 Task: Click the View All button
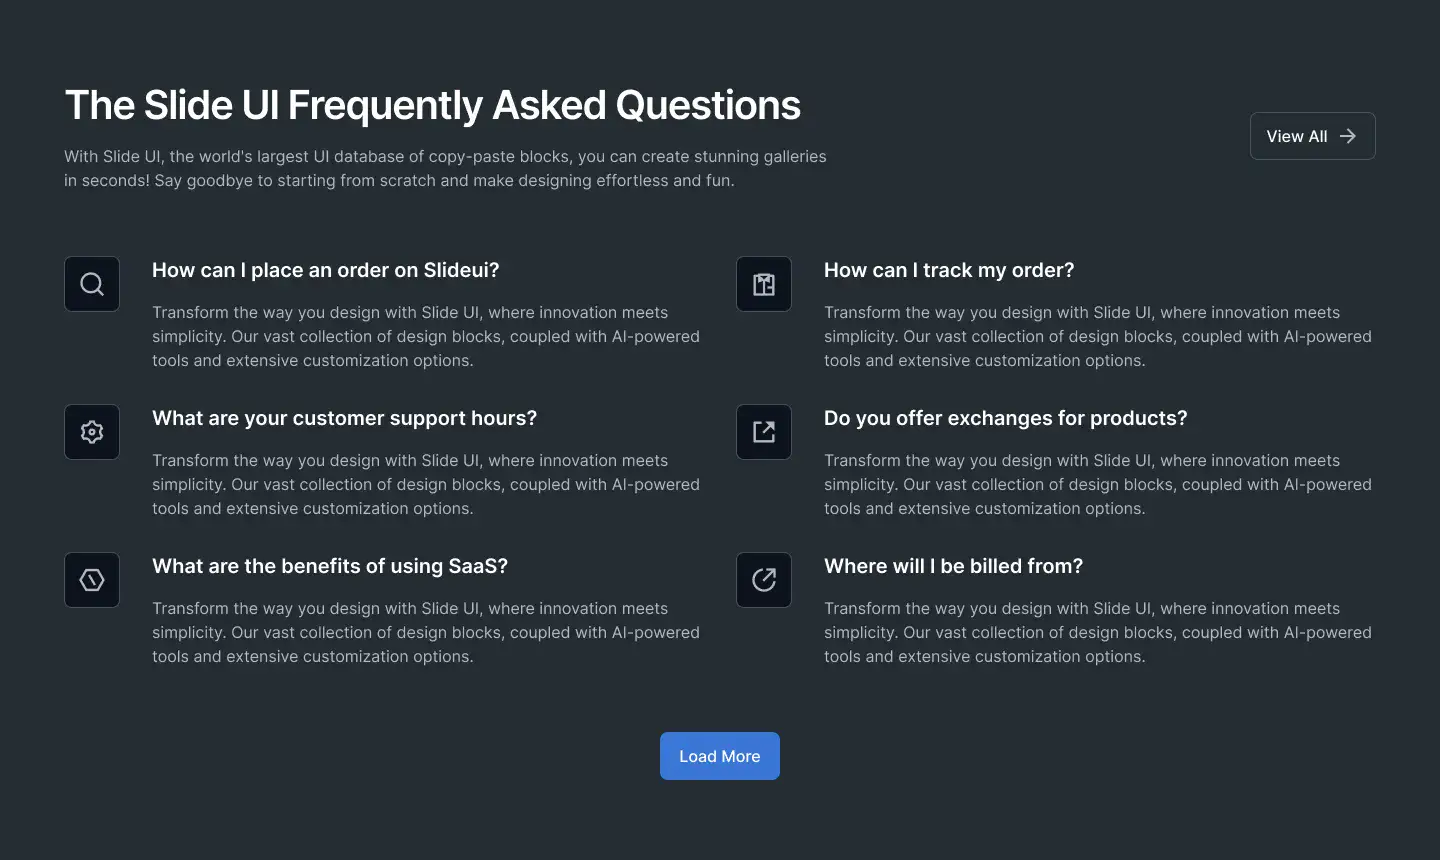point(1313,136)
